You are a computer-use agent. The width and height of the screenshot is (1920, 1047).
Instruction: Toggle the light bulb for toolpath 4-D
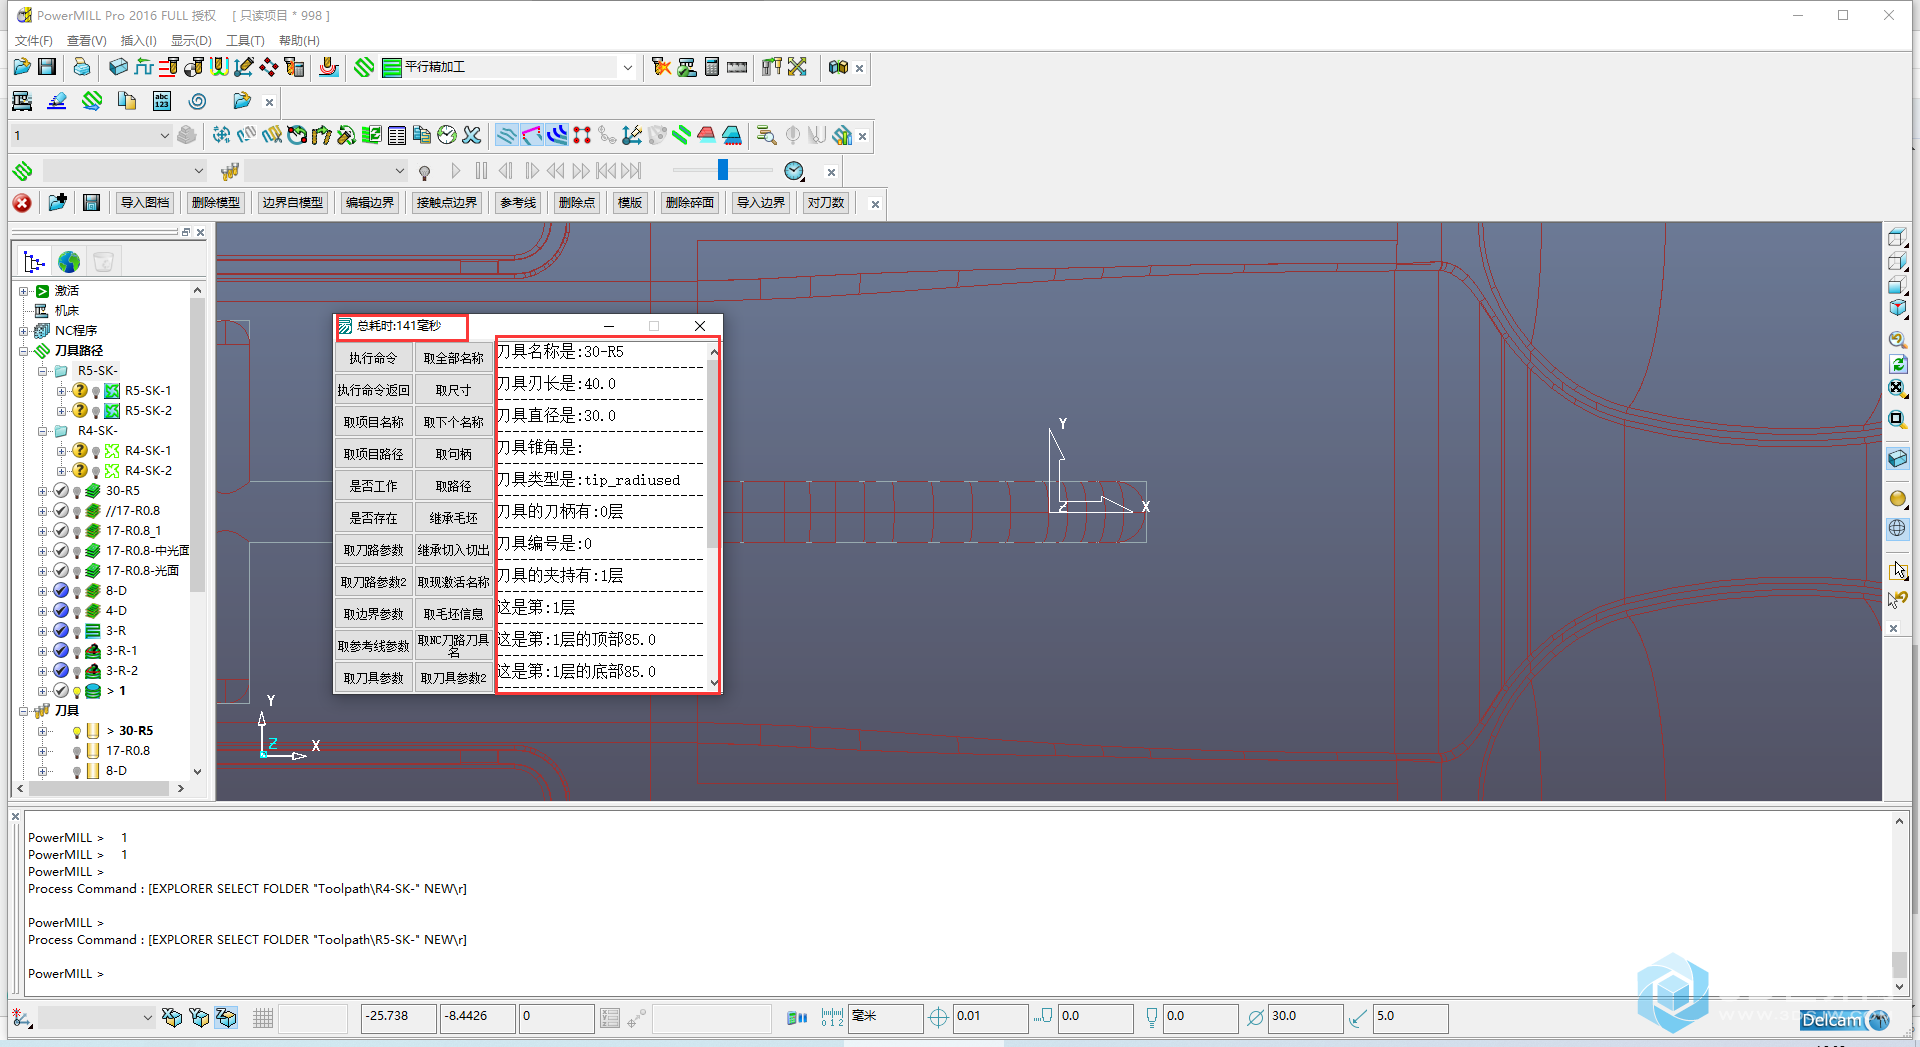pos(77,612)
